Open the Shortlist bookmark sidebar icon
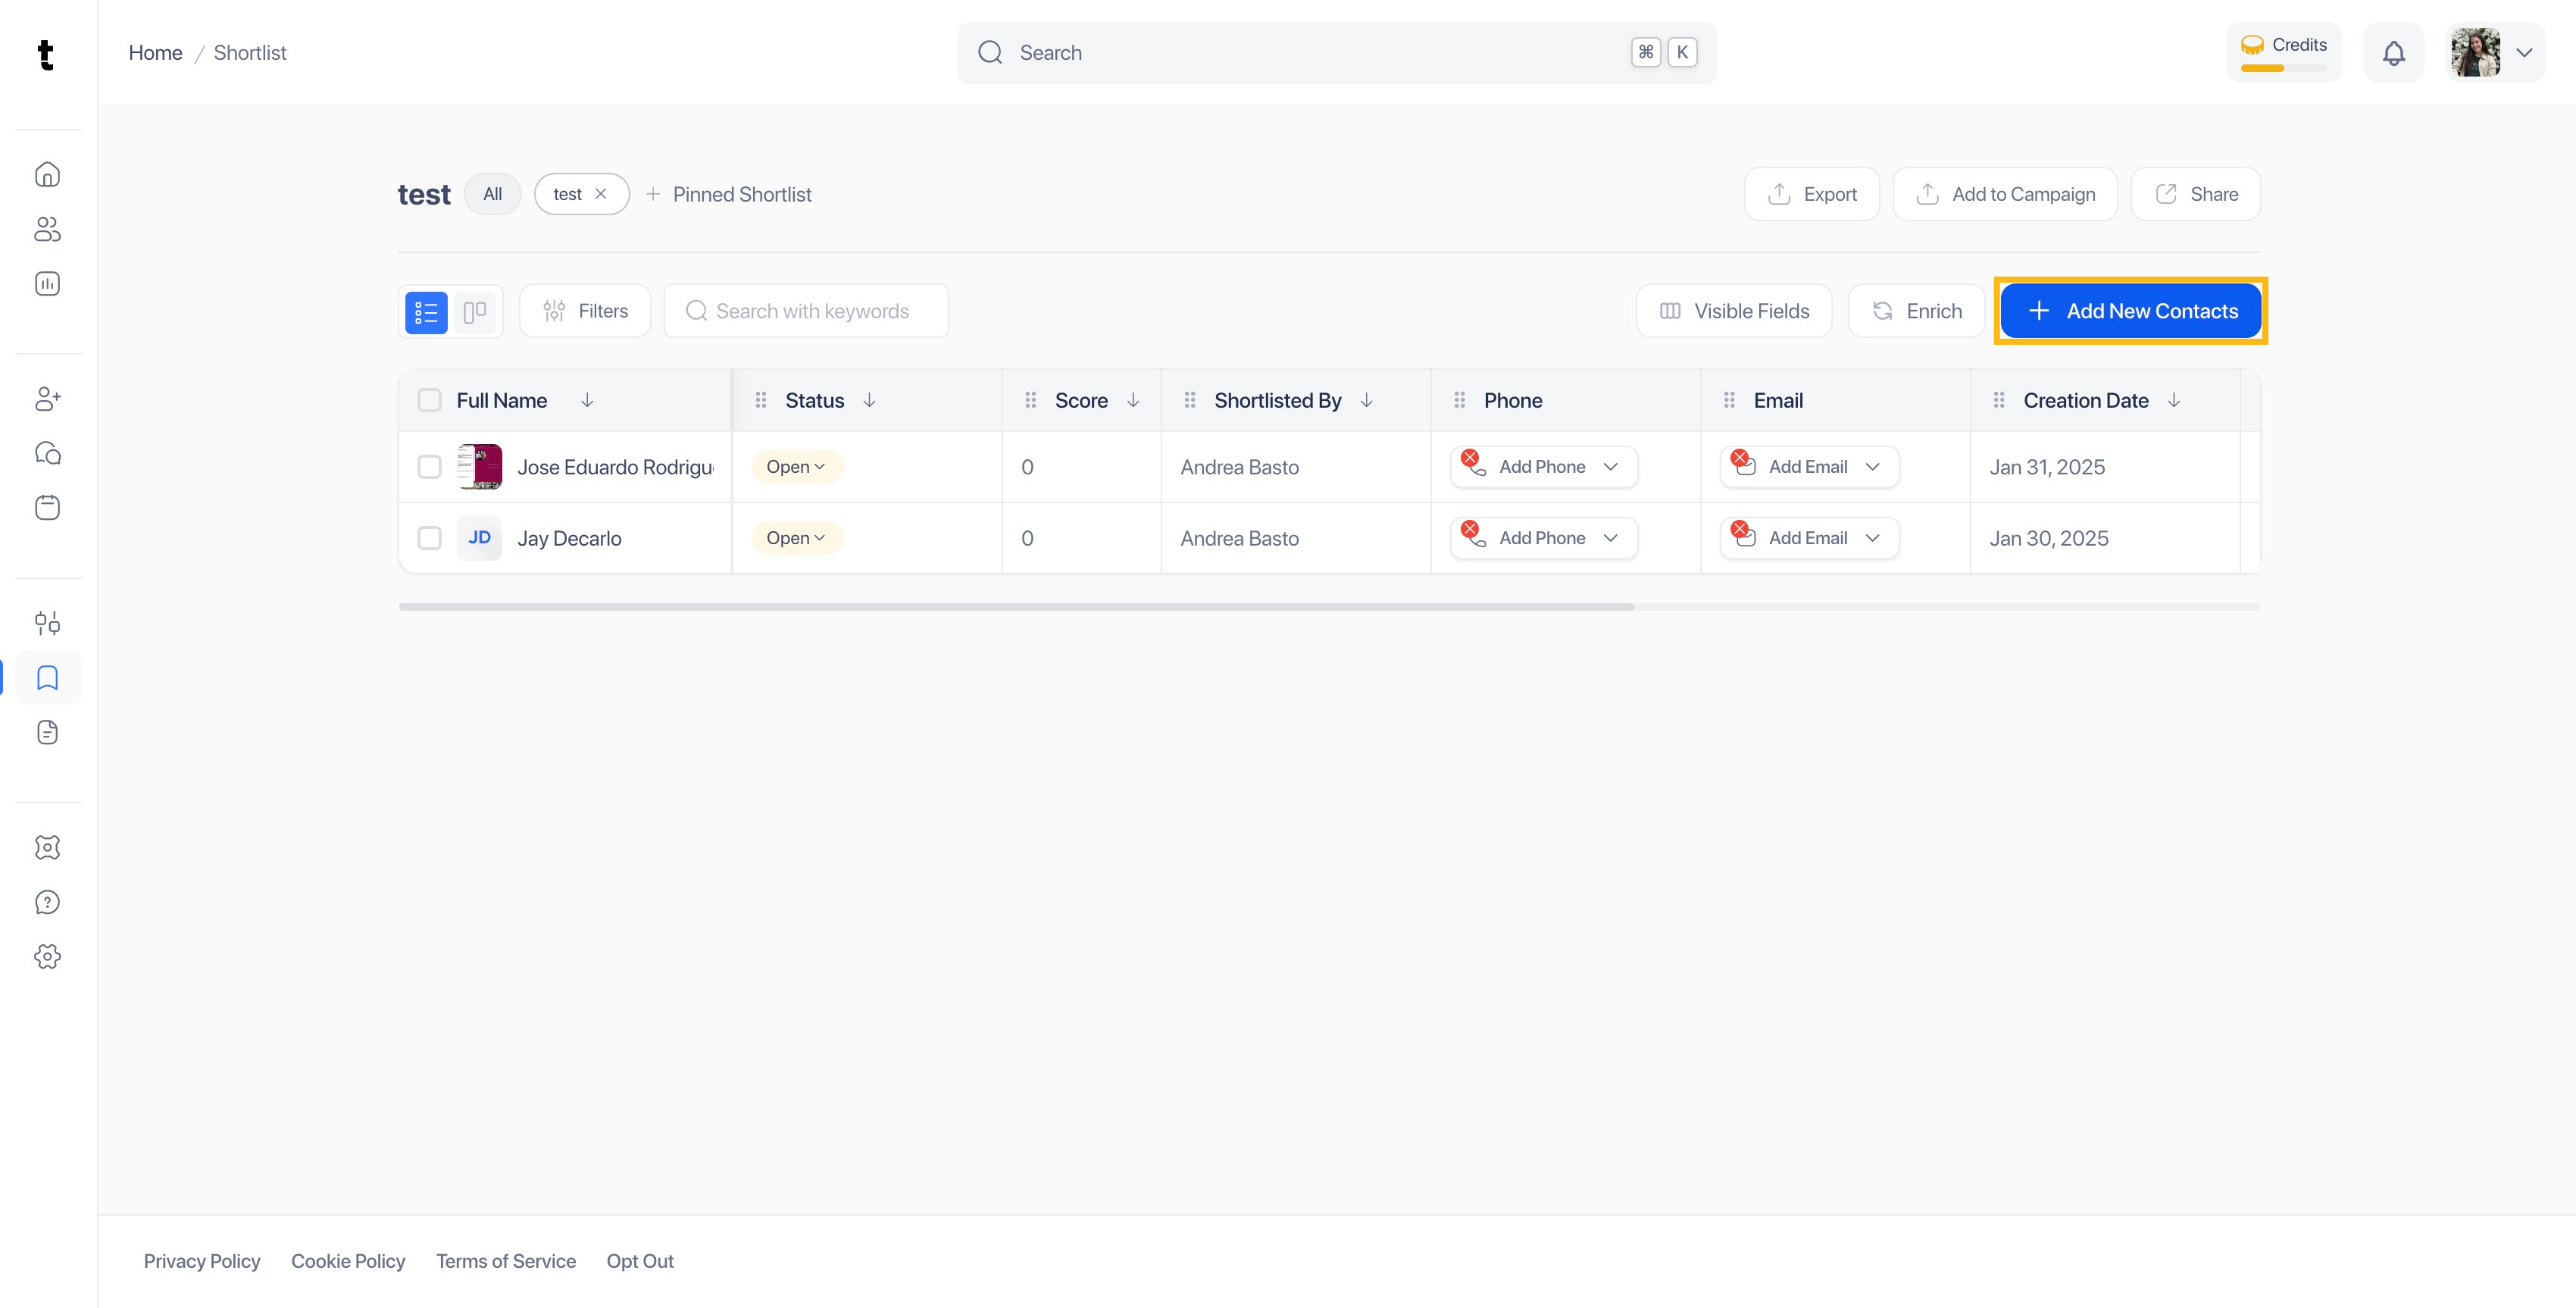The image size is (2576, 1308). (47, 678)
